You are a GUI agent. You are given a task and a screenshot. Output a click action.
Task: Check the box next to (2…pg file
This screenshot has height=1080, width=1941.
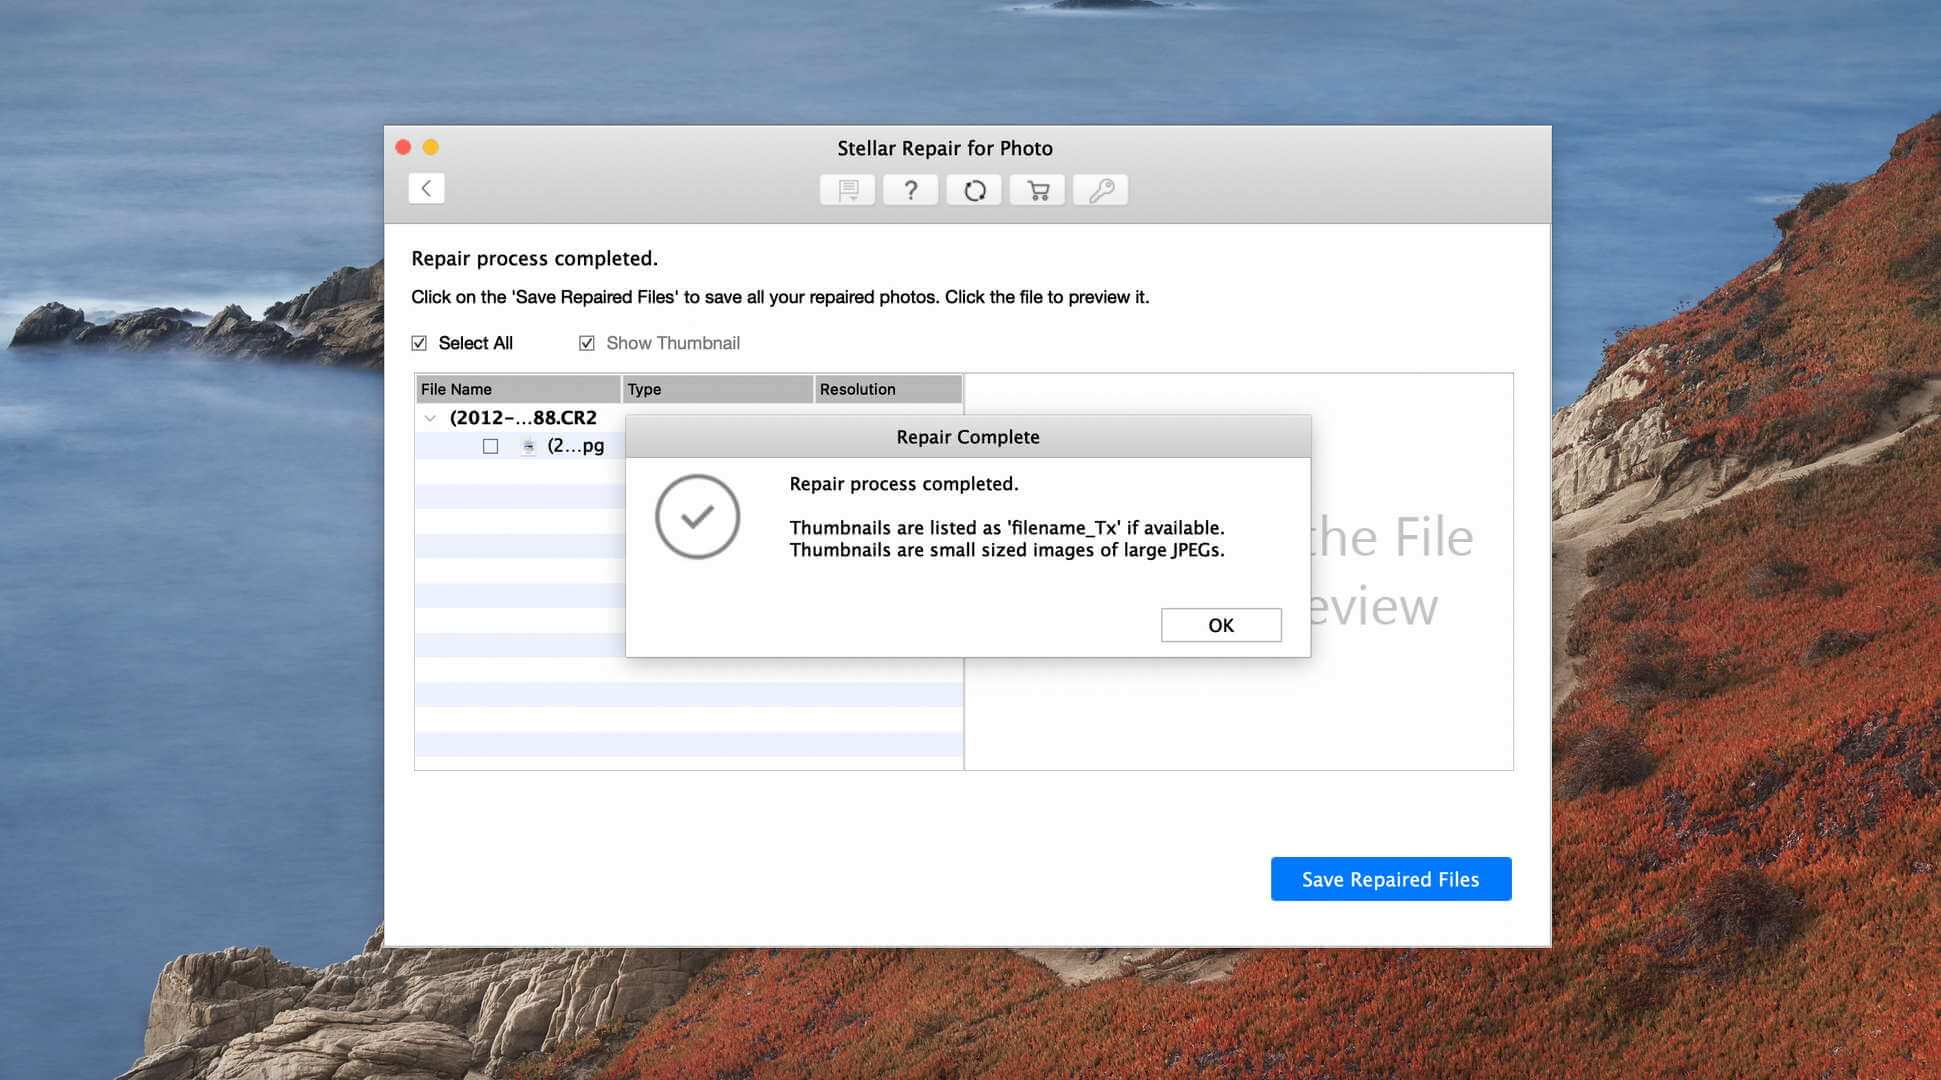[490, 446]
